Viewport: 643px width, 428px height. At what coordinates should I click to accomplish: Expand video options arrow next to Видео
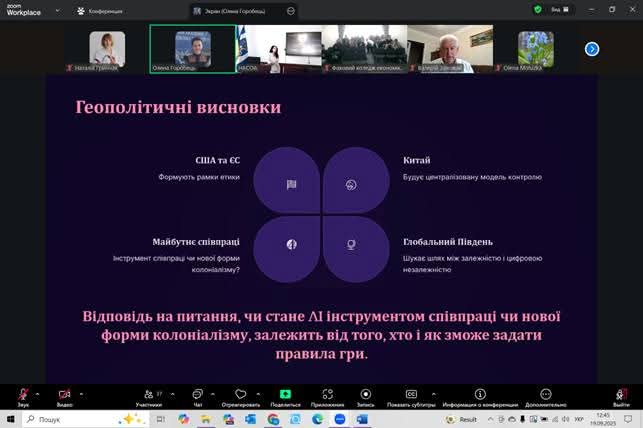(81, 393)
